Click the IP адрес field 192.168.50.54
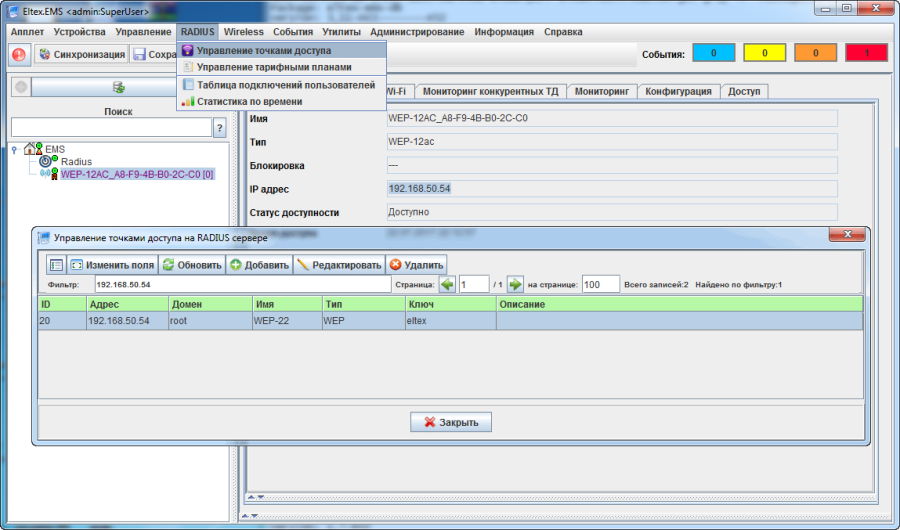900x530 pixels. 612,189
